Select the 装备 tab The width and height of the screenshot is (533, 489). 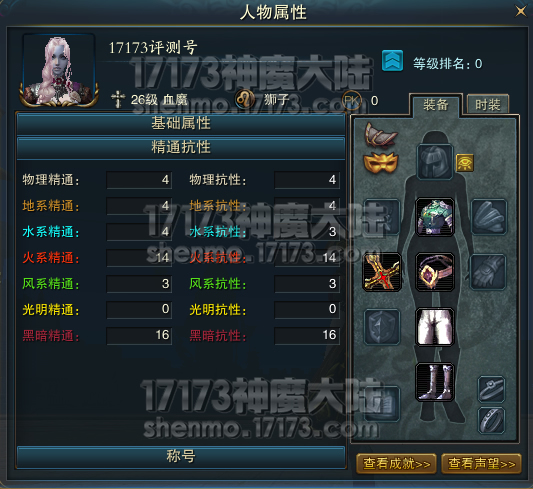[x=436, y=105]
